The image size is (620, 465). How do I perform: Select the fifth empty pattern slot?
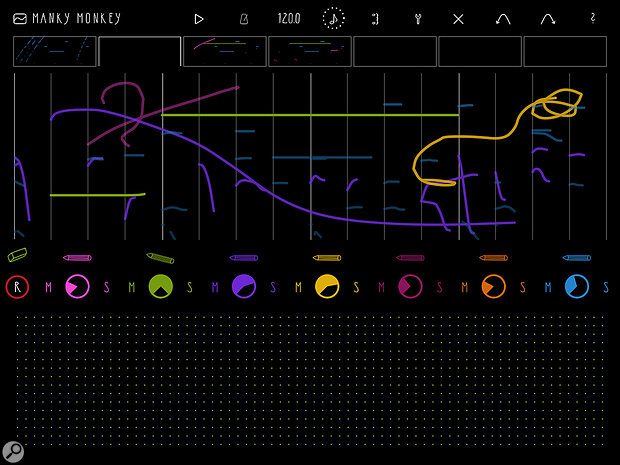(395, 51)
